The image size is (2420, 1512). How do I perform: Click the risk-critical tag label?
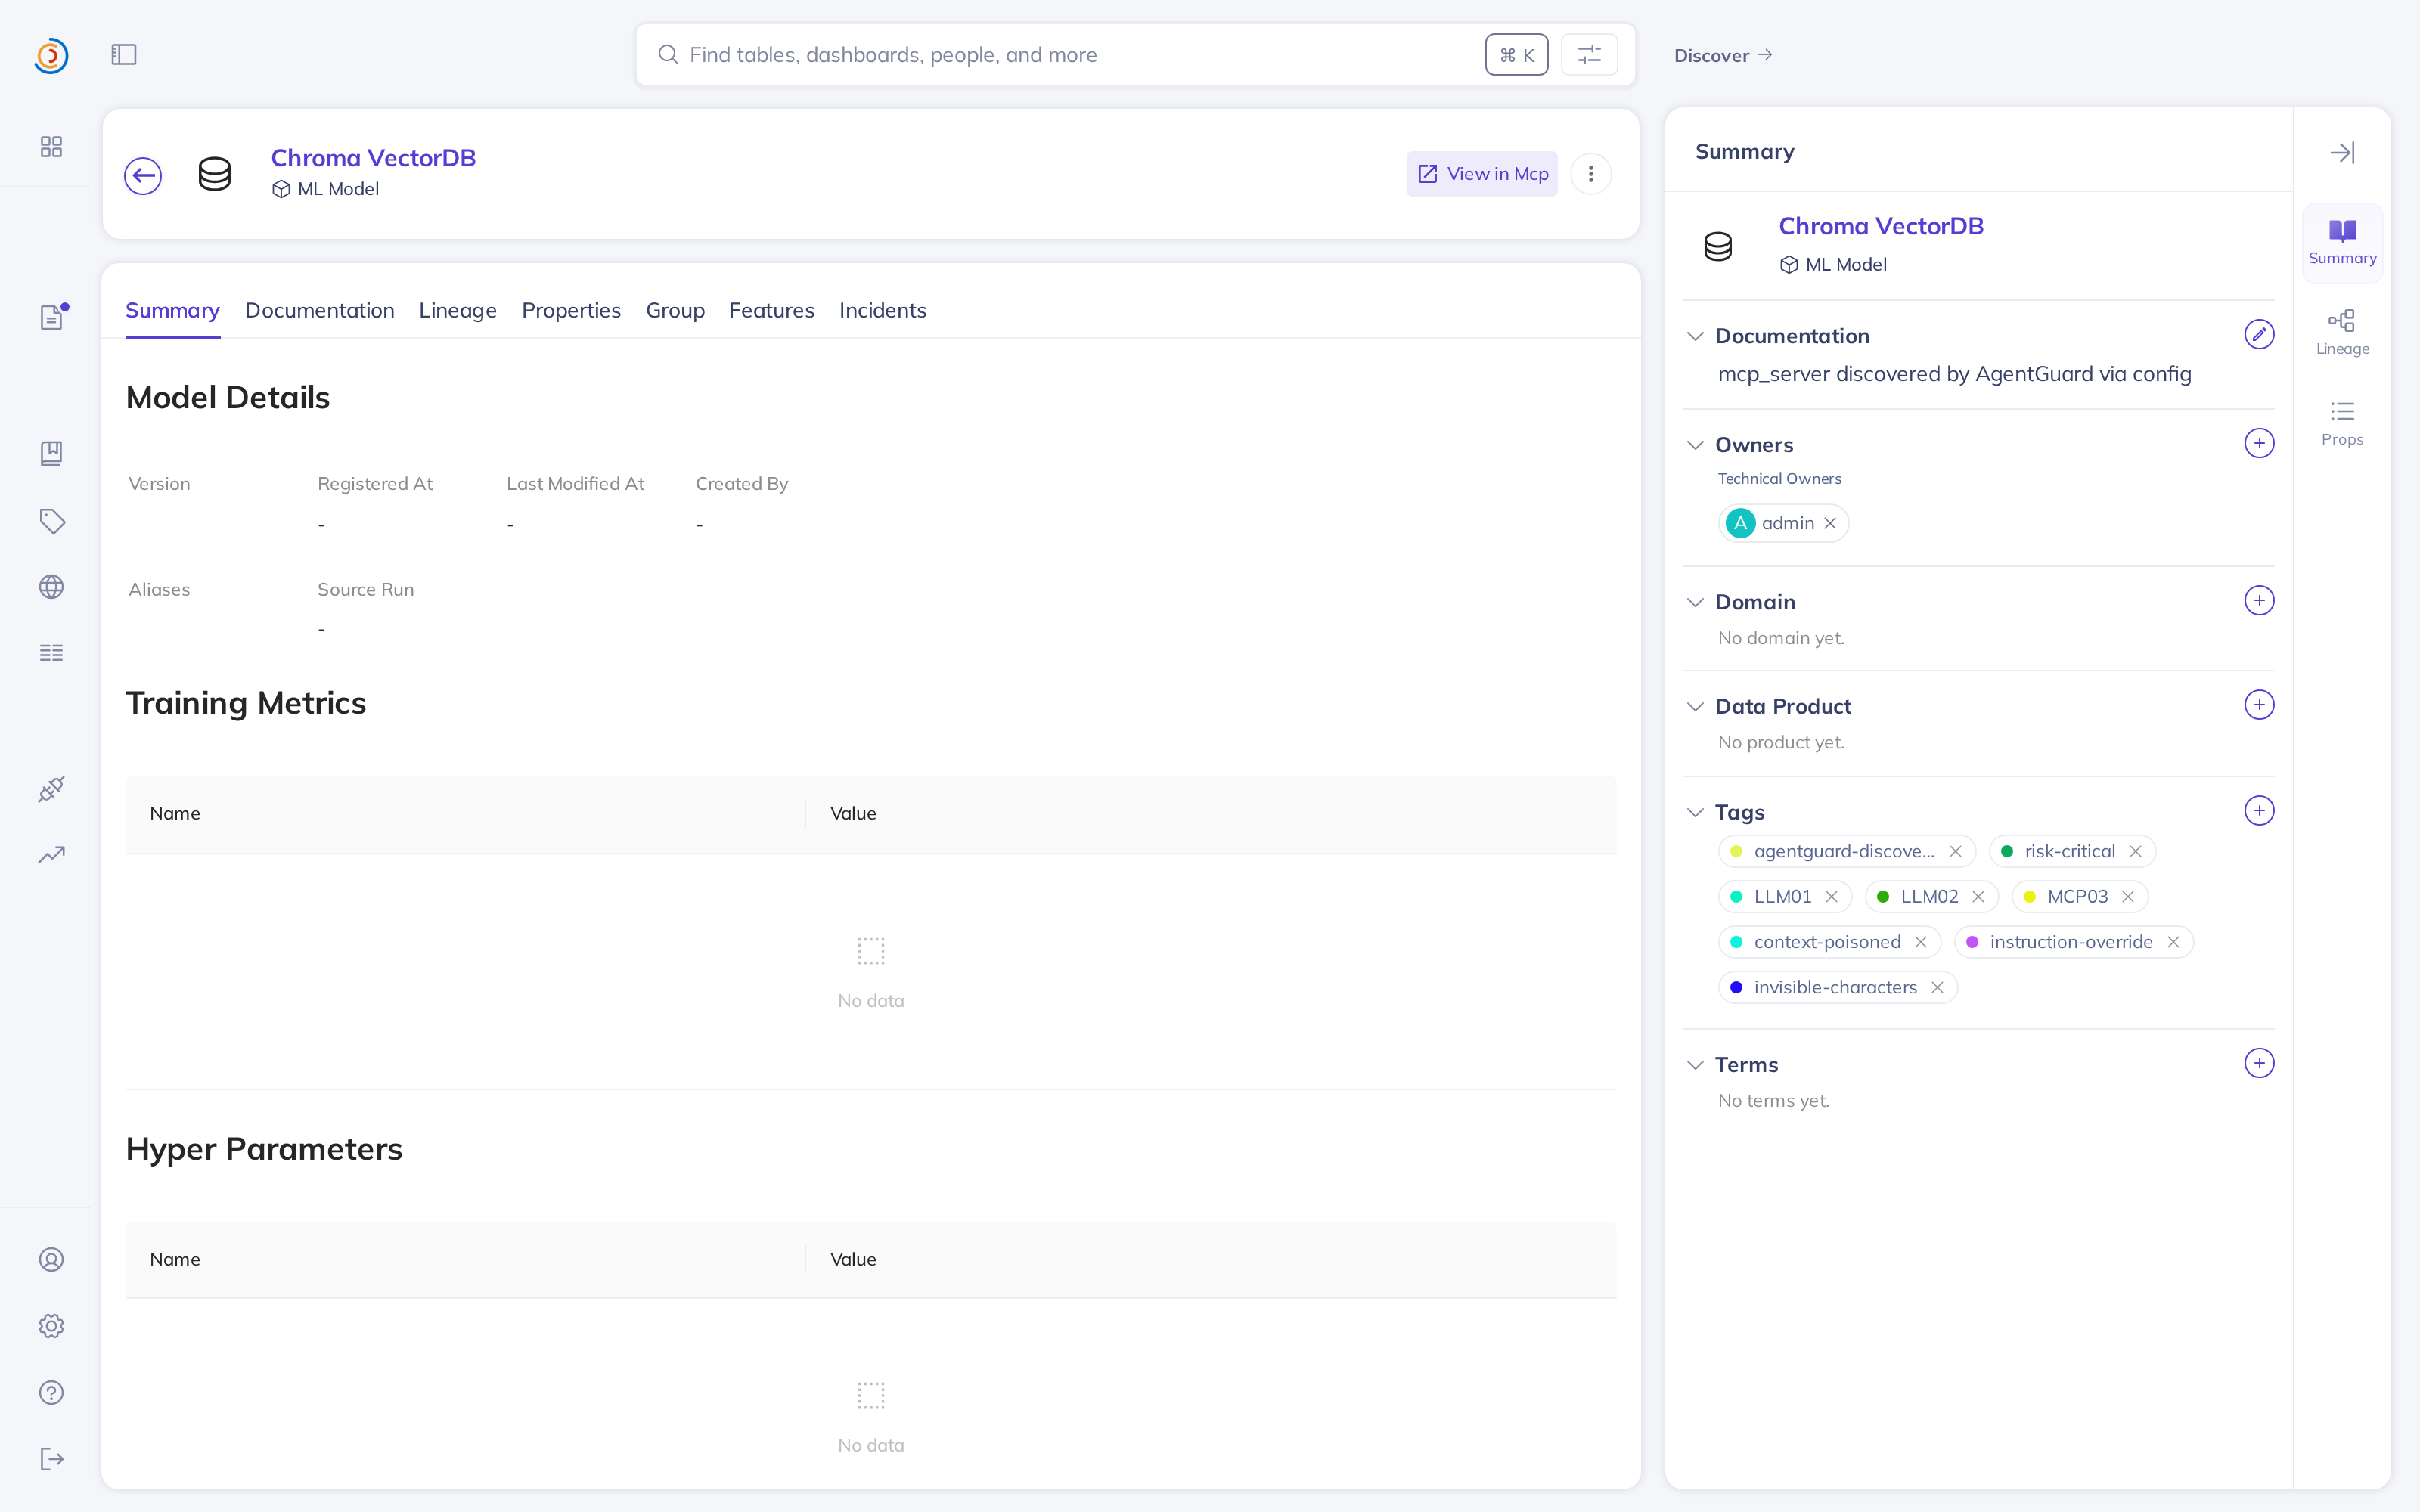point(2070,851)
